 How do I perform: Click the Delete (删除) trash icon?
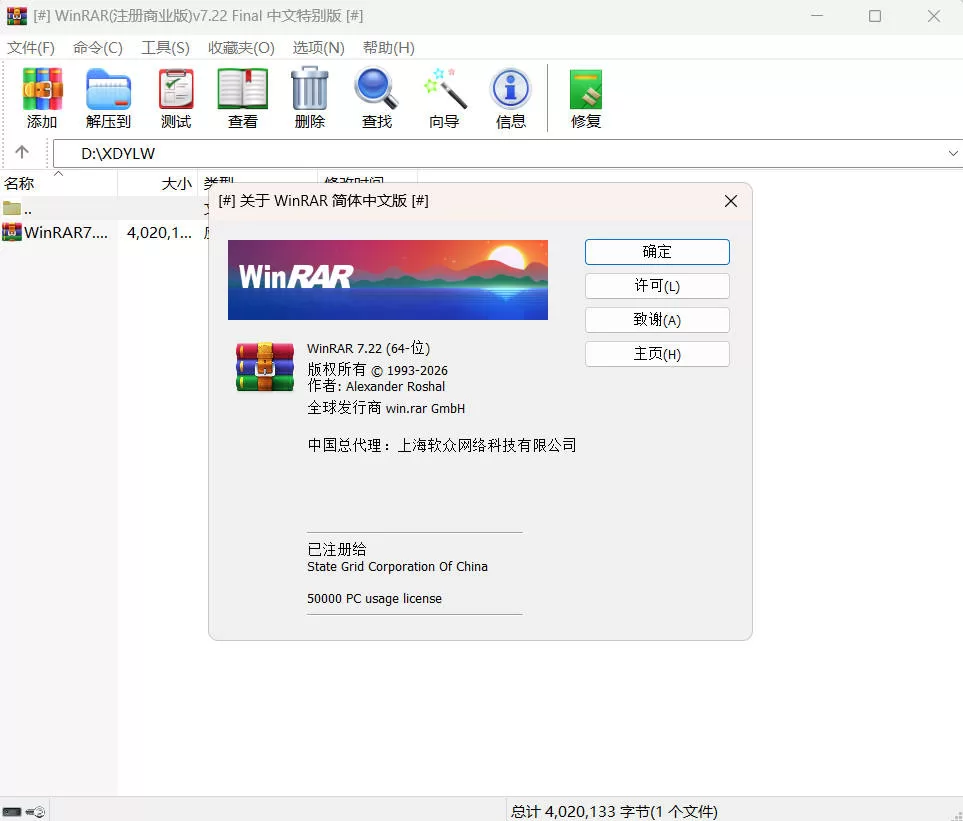pos(310,88)
